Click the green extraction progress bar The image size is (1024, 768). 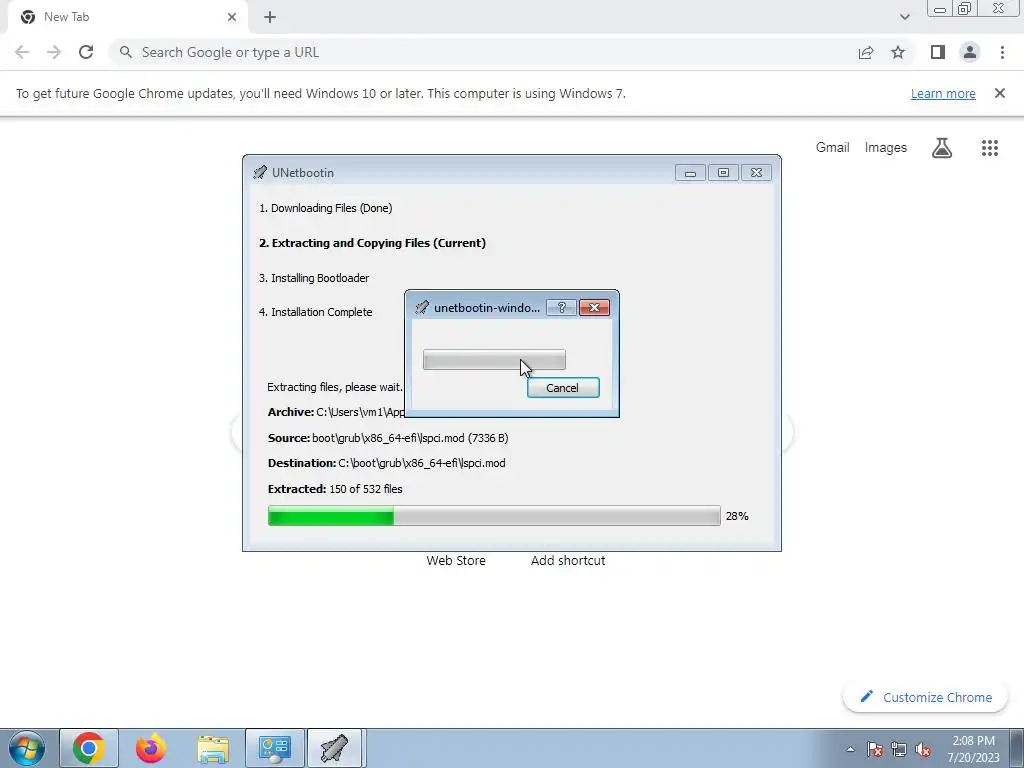click(494, 516)
